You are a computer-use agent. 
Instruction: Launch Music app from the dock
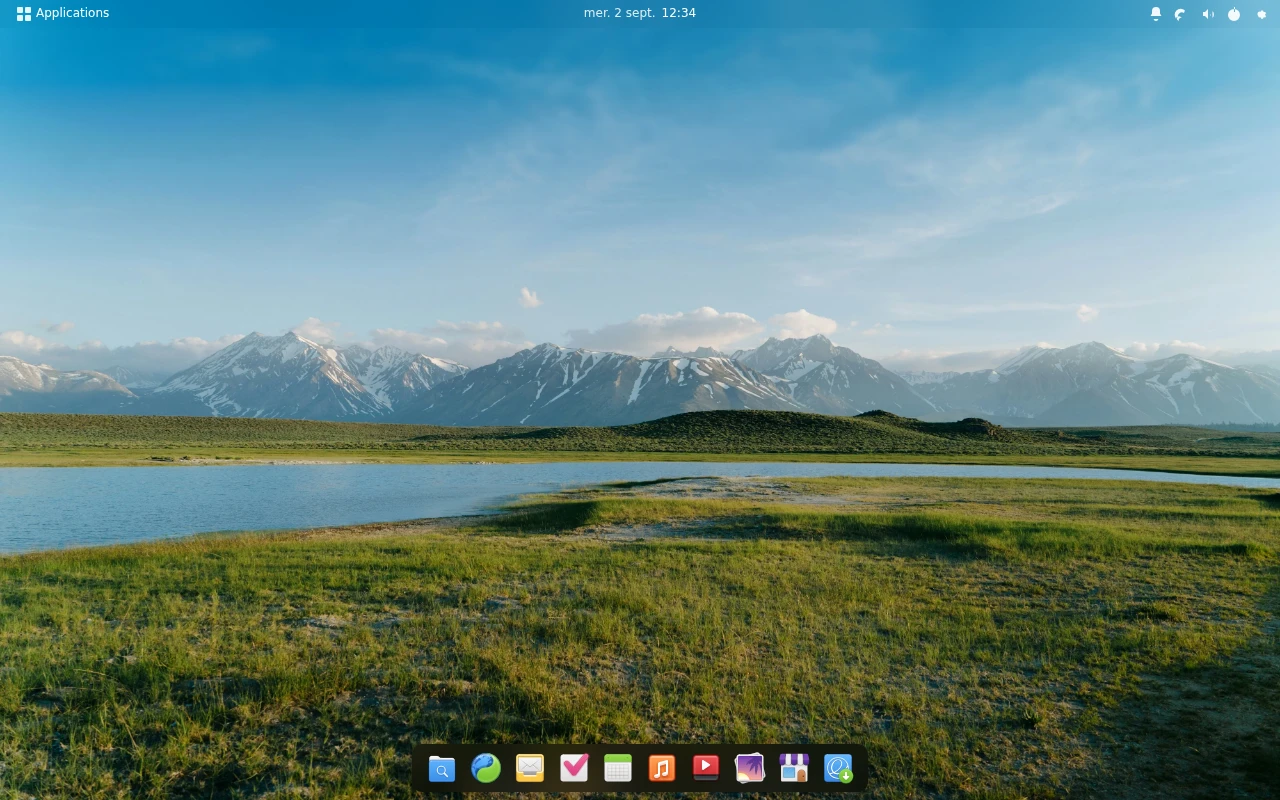pyautogui.click(x=662, y=768)
